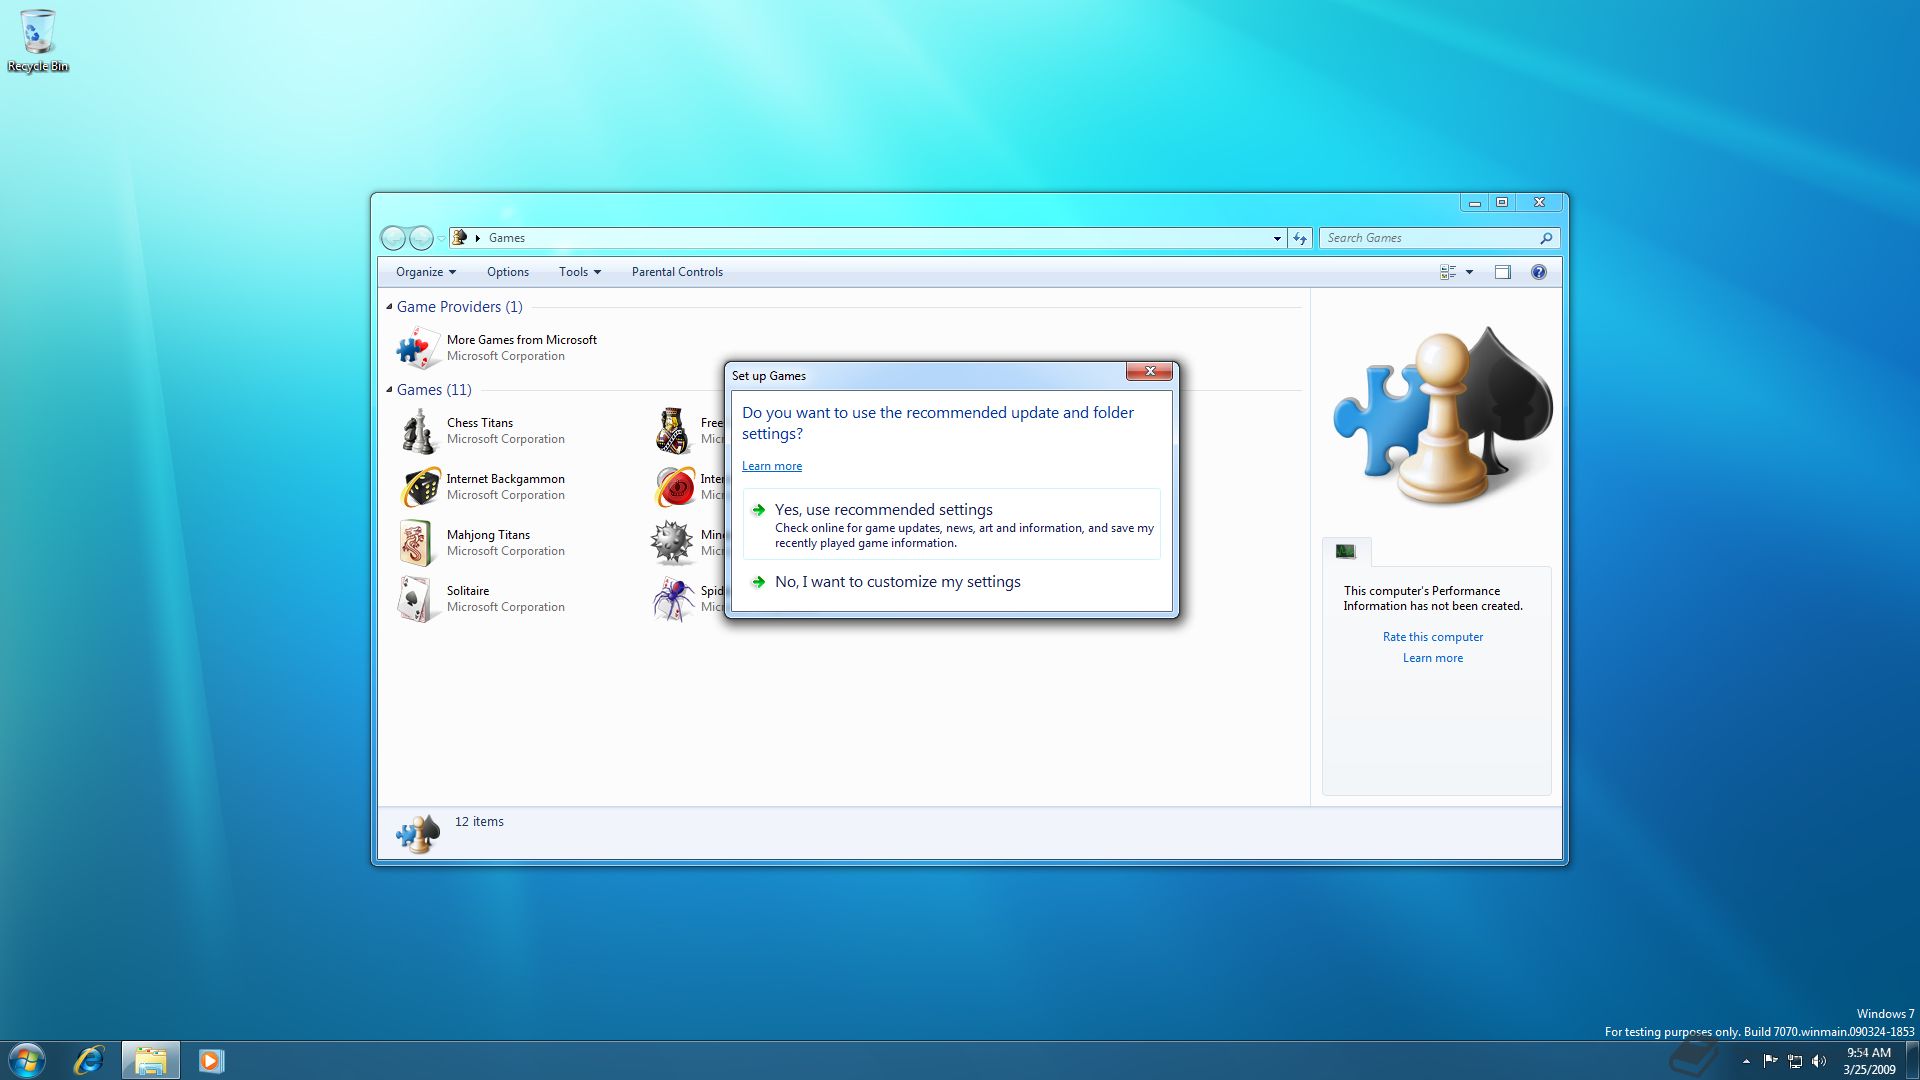Click Learn more link in Set up Games
The width and height of the screenshot is (1920, 1080).
(x=772, y=466)
